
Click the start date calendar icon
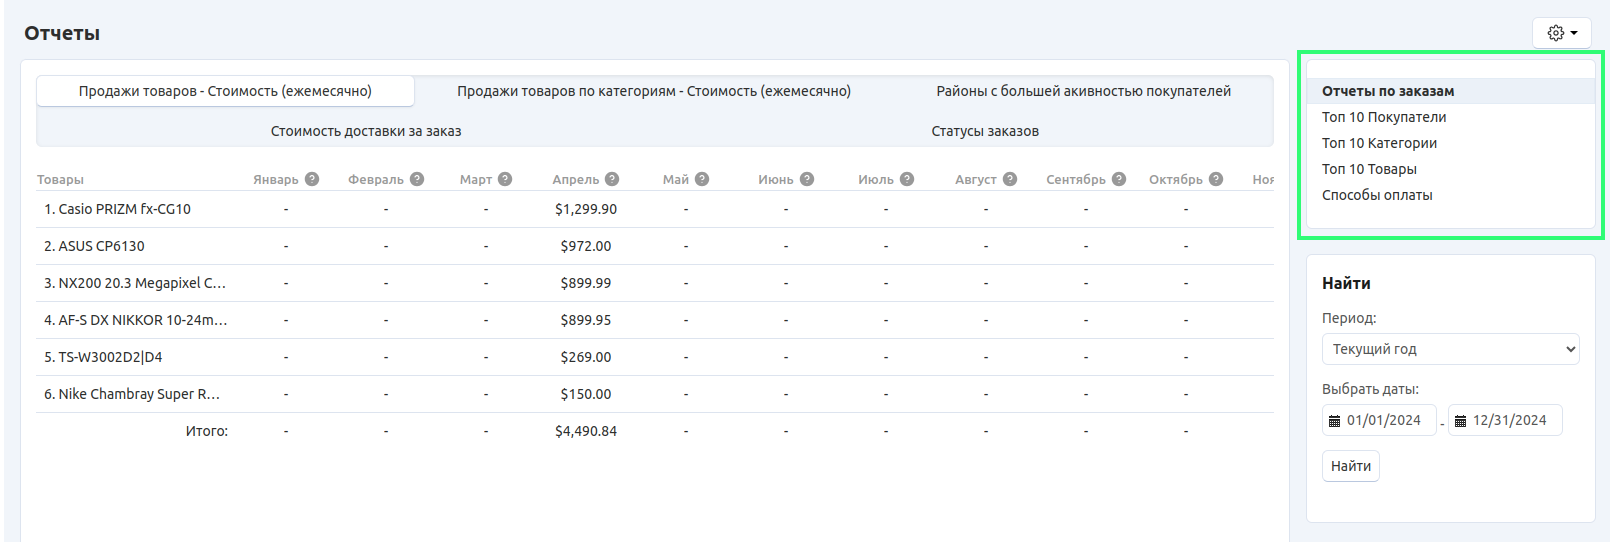coord(1334,421)
